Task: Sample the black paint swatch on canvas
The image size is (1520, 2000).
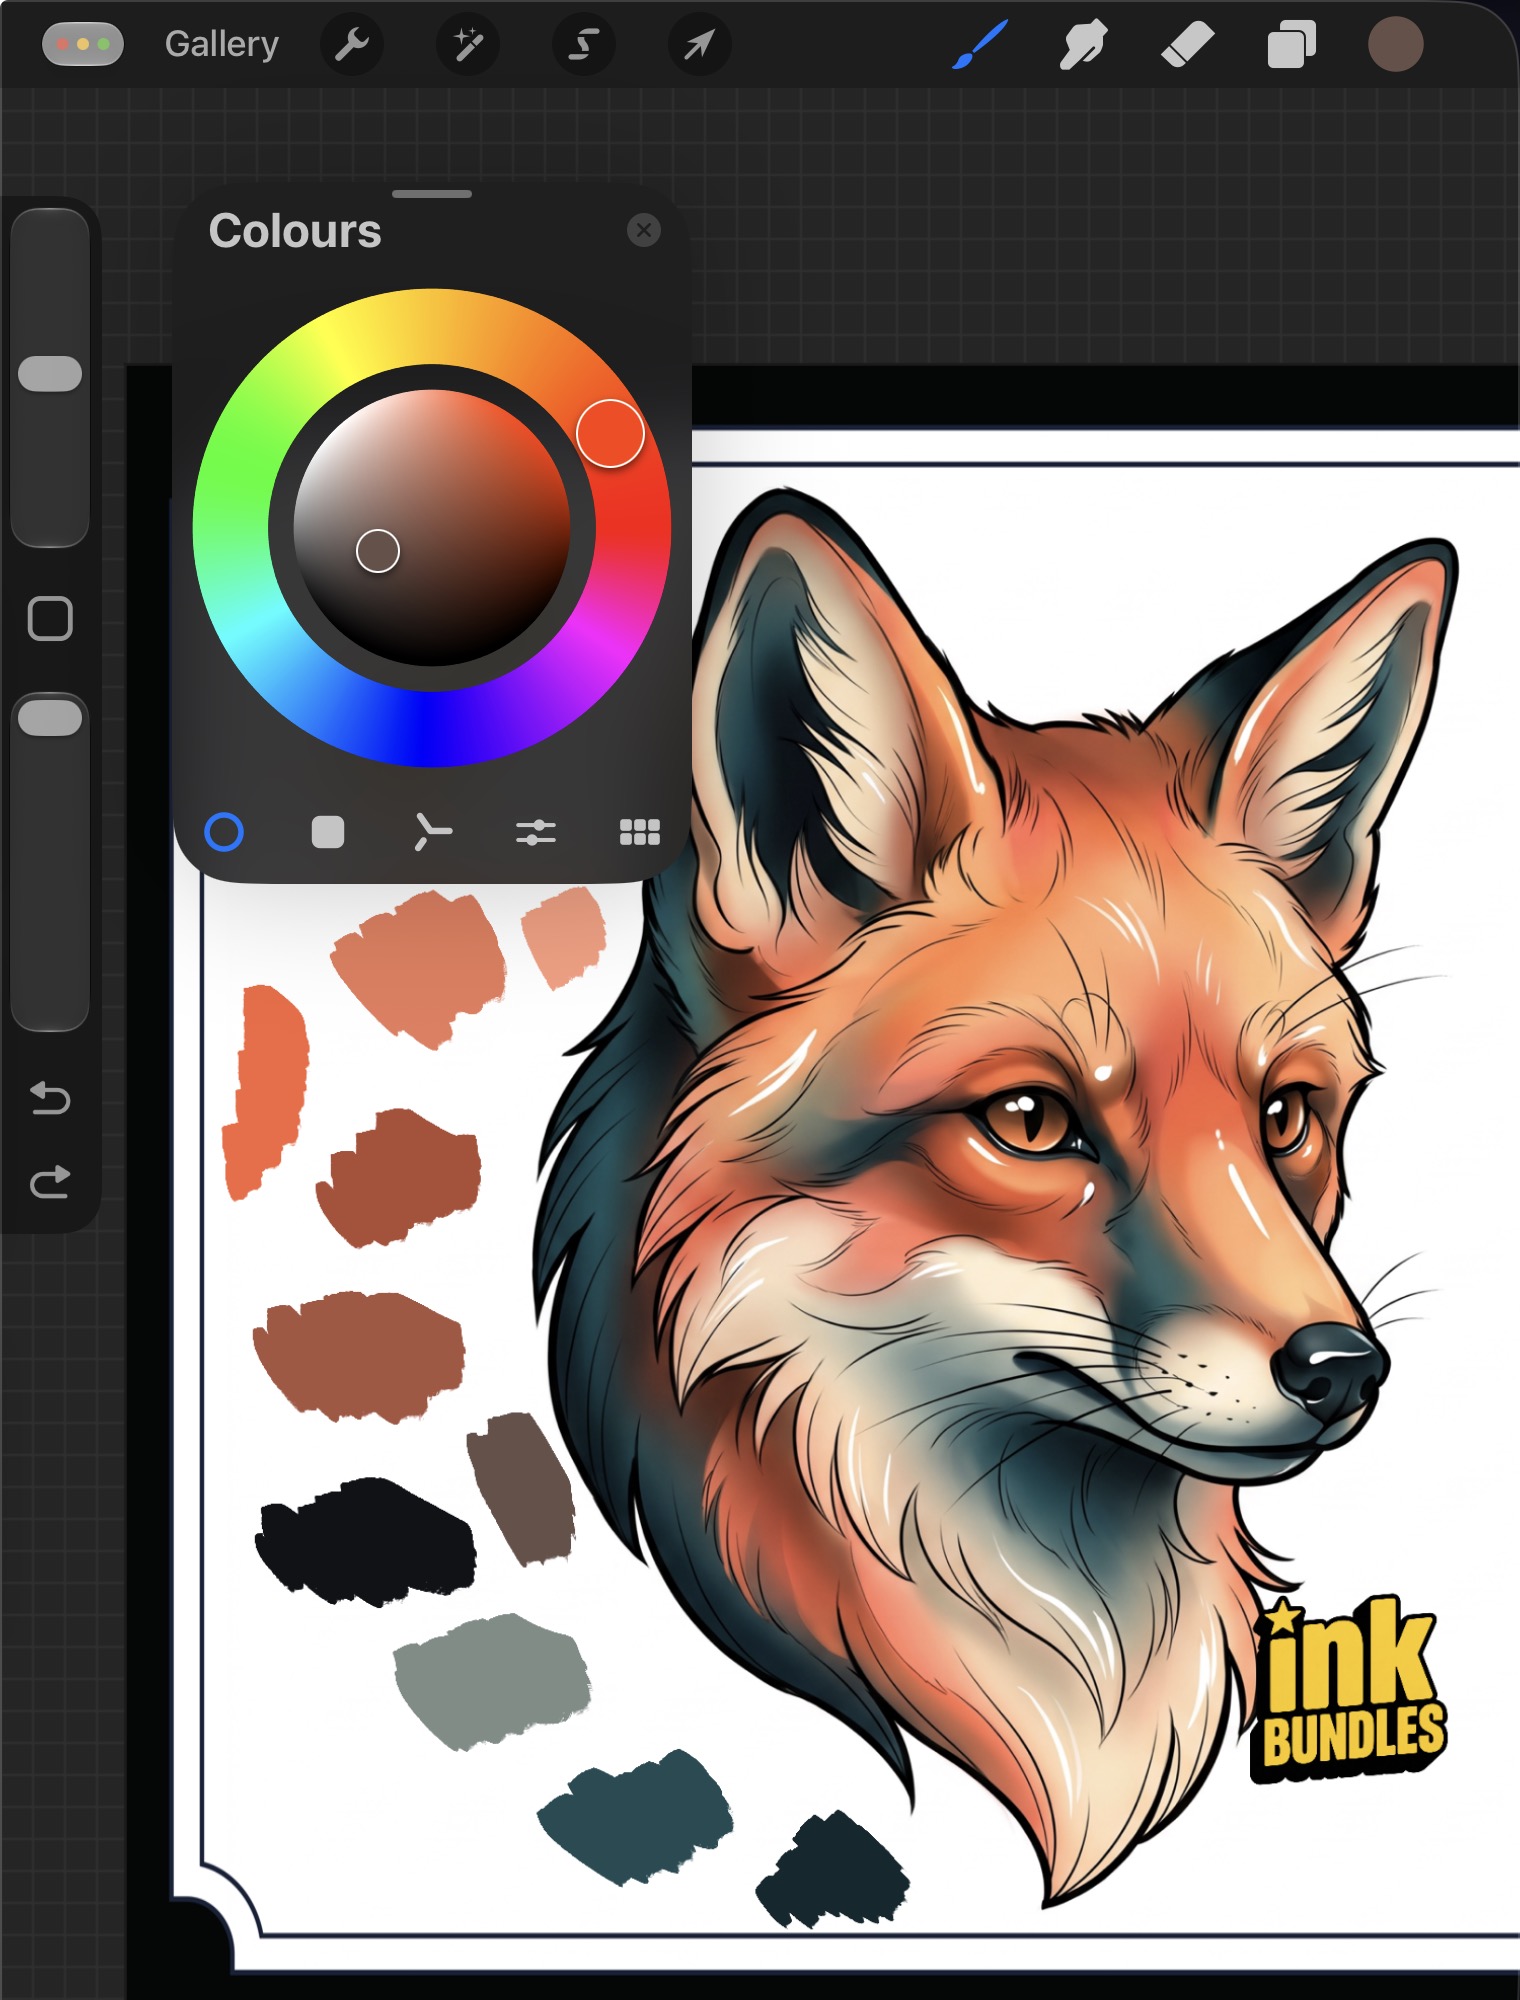Action: [x=365, y=1542]
